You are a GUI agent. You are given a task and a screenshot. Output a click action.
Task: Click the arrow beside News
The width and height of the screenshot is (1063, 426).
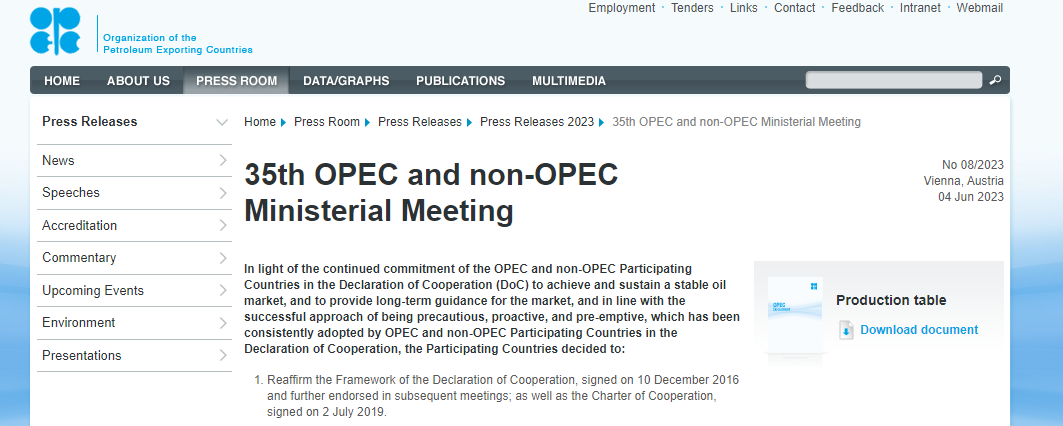tap(223, 160)
